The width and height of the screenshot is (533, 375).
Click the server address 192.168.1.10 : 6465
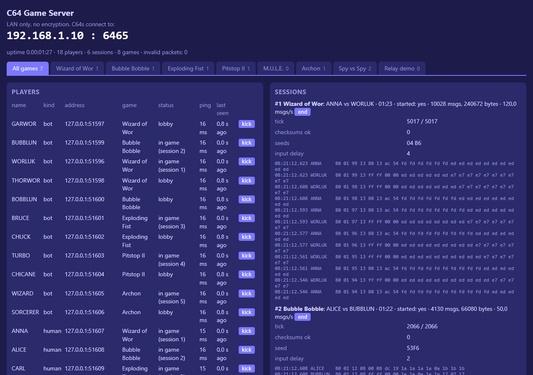coord(67,36)
